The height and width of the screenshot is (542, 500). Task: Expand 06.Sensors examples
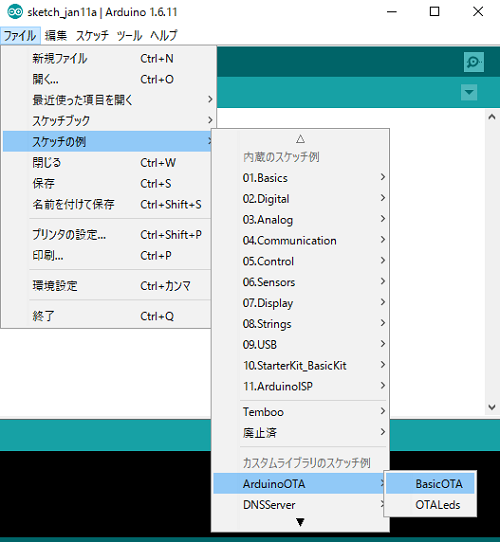point(300,282)
